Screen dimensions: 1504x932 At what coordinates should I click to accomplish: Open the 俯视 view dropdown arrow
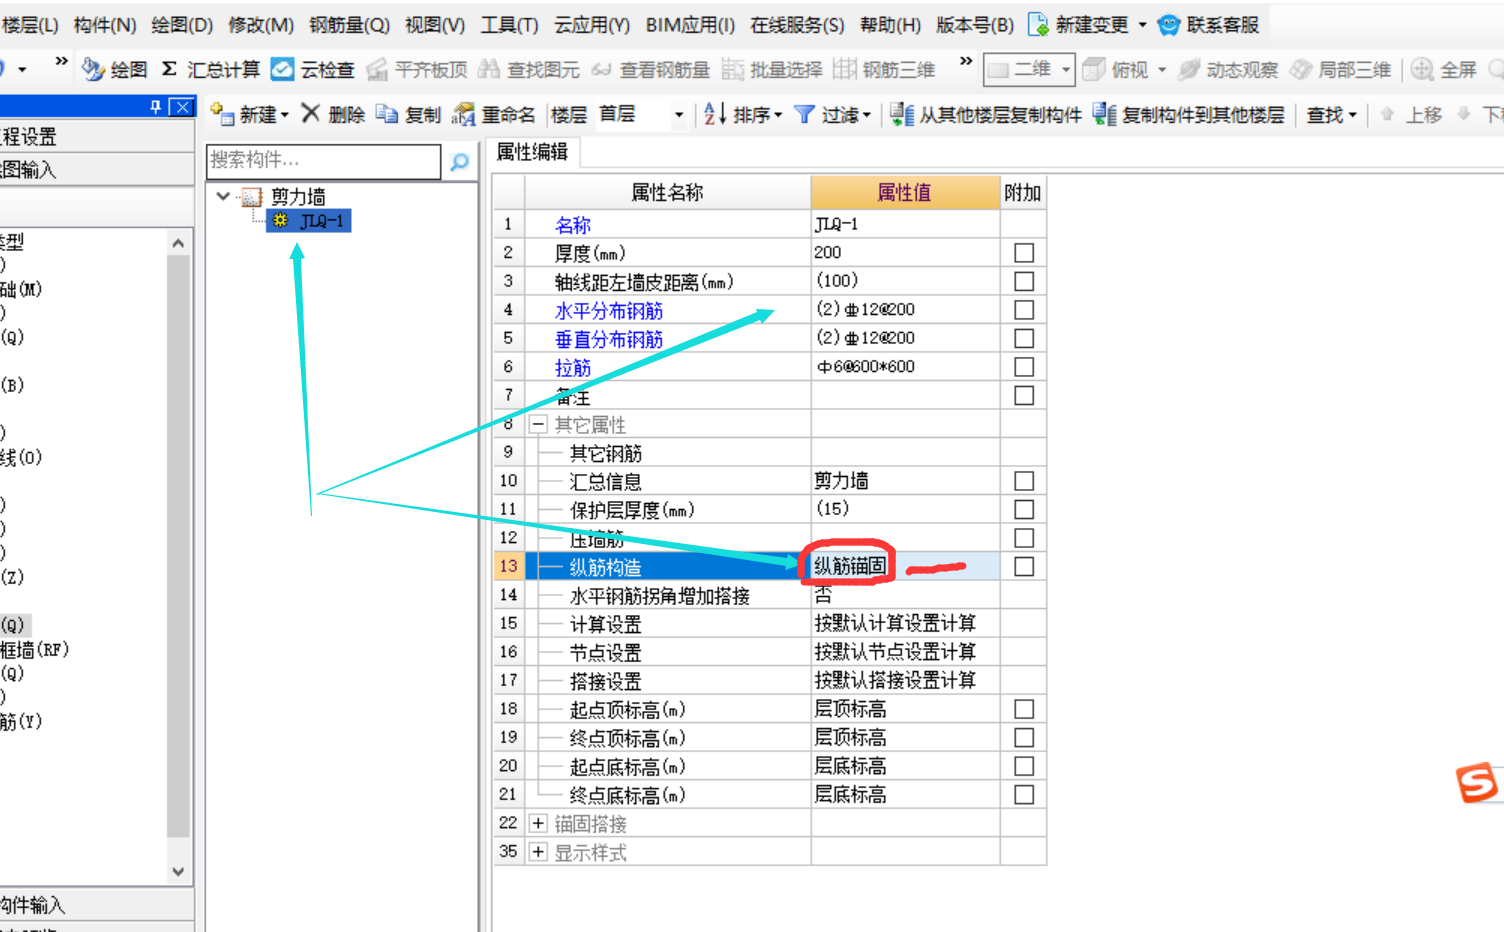[1162, 70]
